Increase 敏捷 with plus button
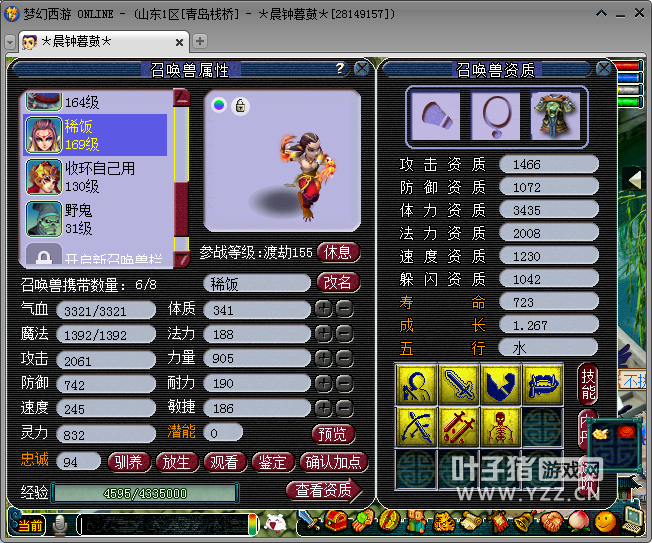652x543 pixels. [324, 408]
